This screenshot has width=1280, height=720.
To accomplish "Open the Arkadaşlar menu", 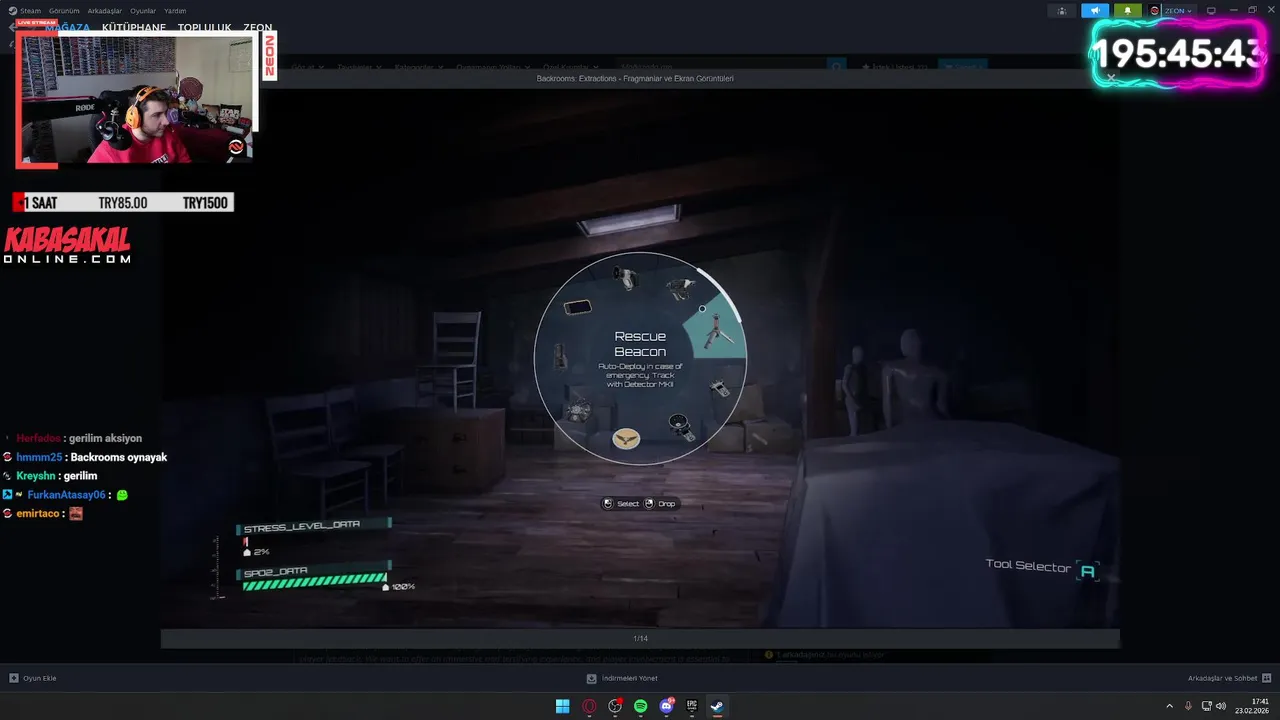I will (105, 10).
